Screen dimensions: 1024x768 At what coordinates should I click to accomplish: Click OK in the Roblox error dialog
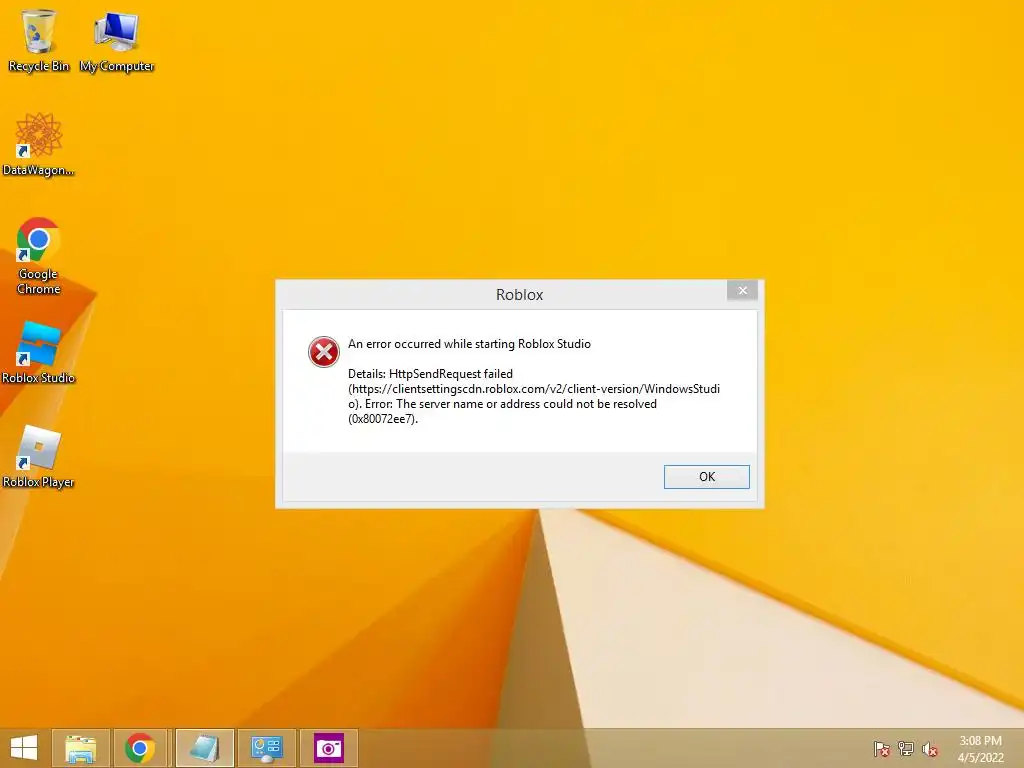tap(706, 477)
